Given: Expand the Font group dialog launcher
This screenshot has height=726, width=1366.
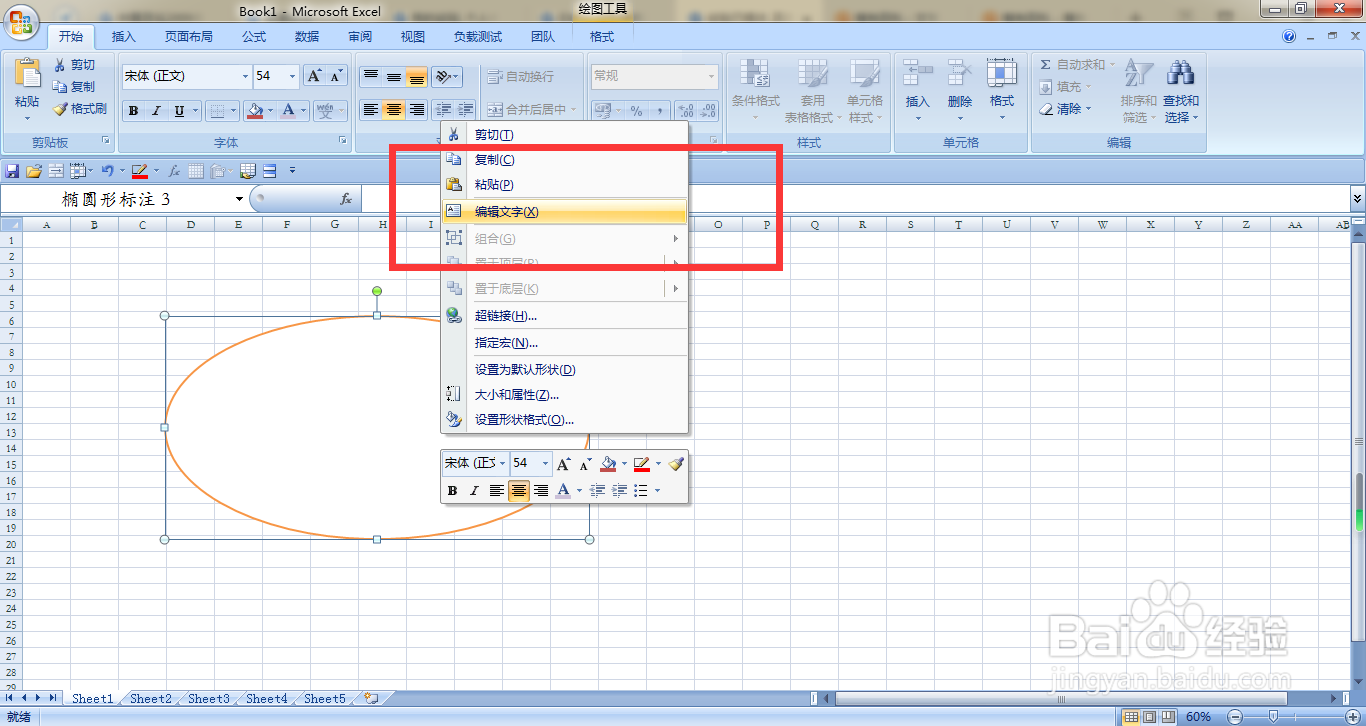Looking at the screenshot, I should (343, 142).
